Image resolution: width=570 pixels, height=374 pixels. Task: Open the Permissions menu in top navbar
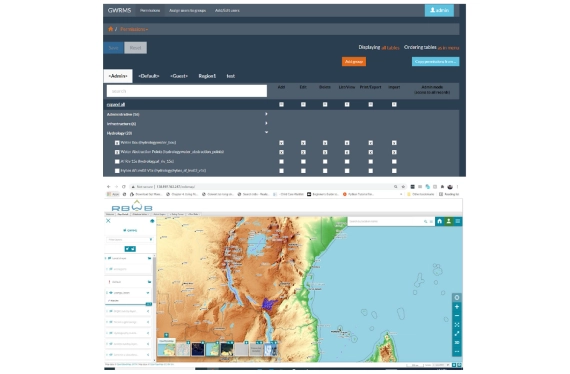[150, 11]
